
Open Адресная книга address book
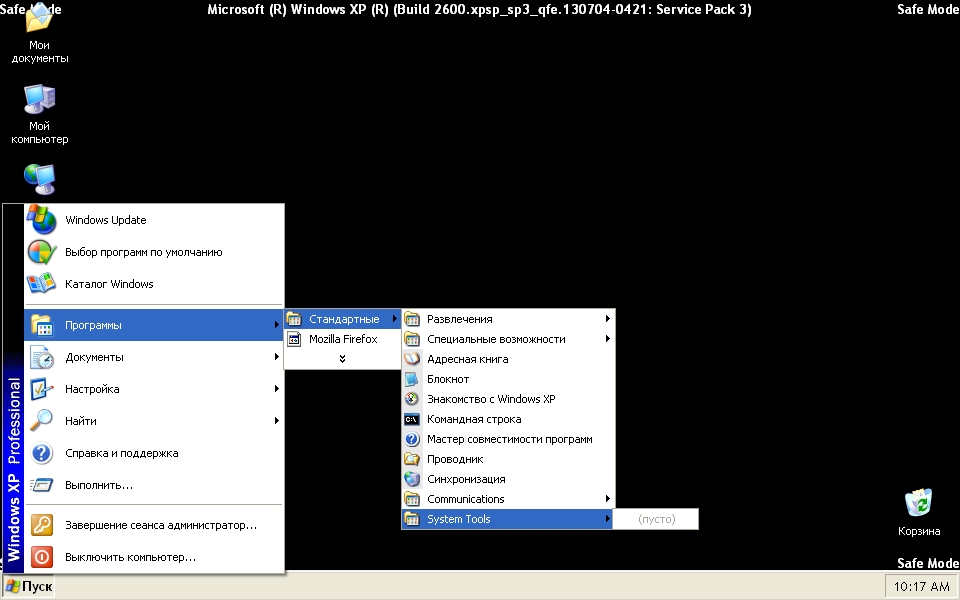(x=467, y=359)
